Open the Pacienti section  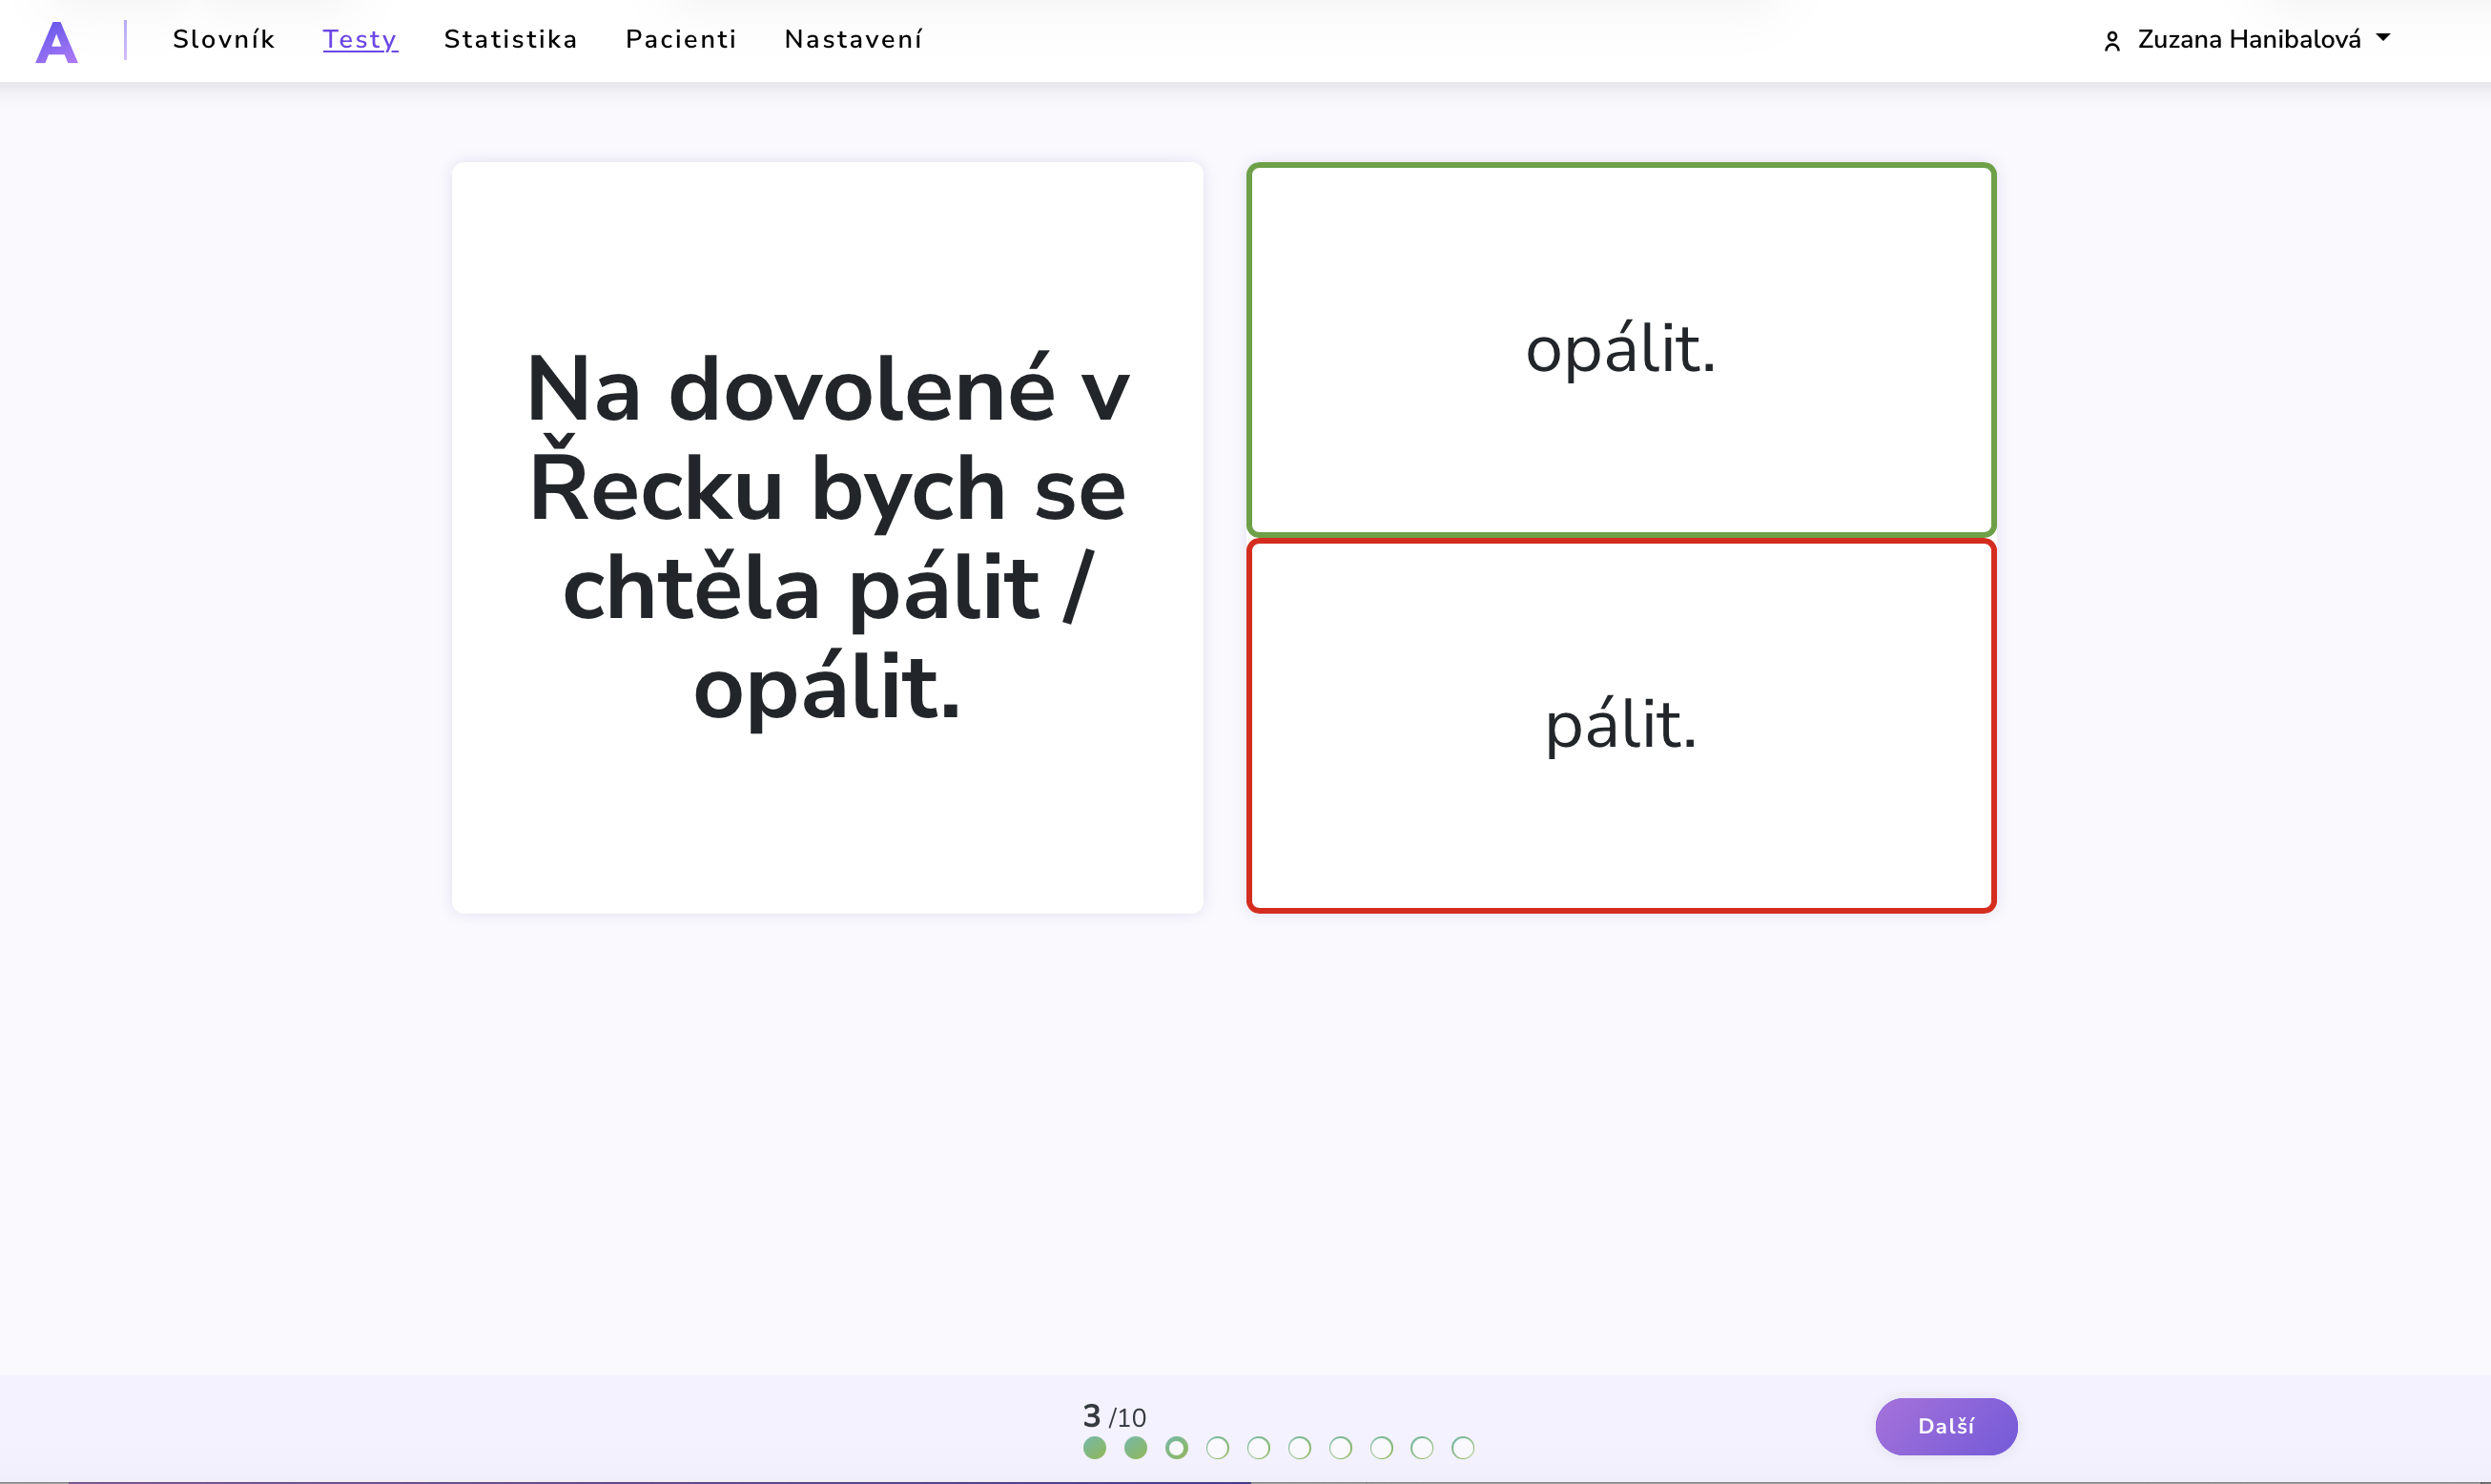coord(680,39)
